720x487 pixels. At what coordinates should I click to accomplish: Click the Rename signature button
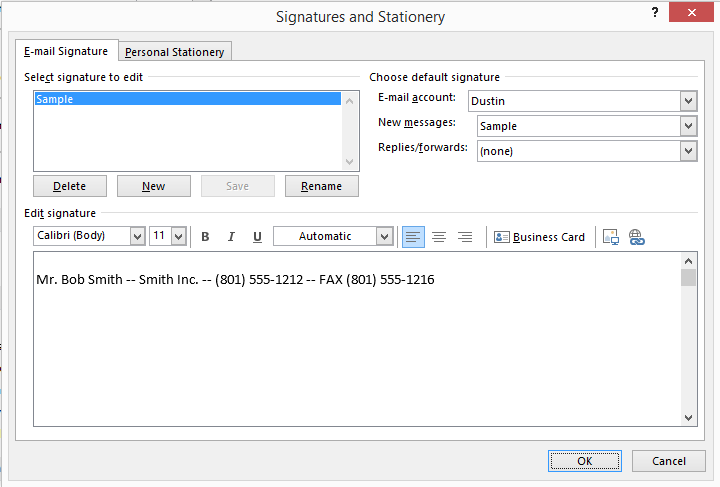click(x=321, y=186)
